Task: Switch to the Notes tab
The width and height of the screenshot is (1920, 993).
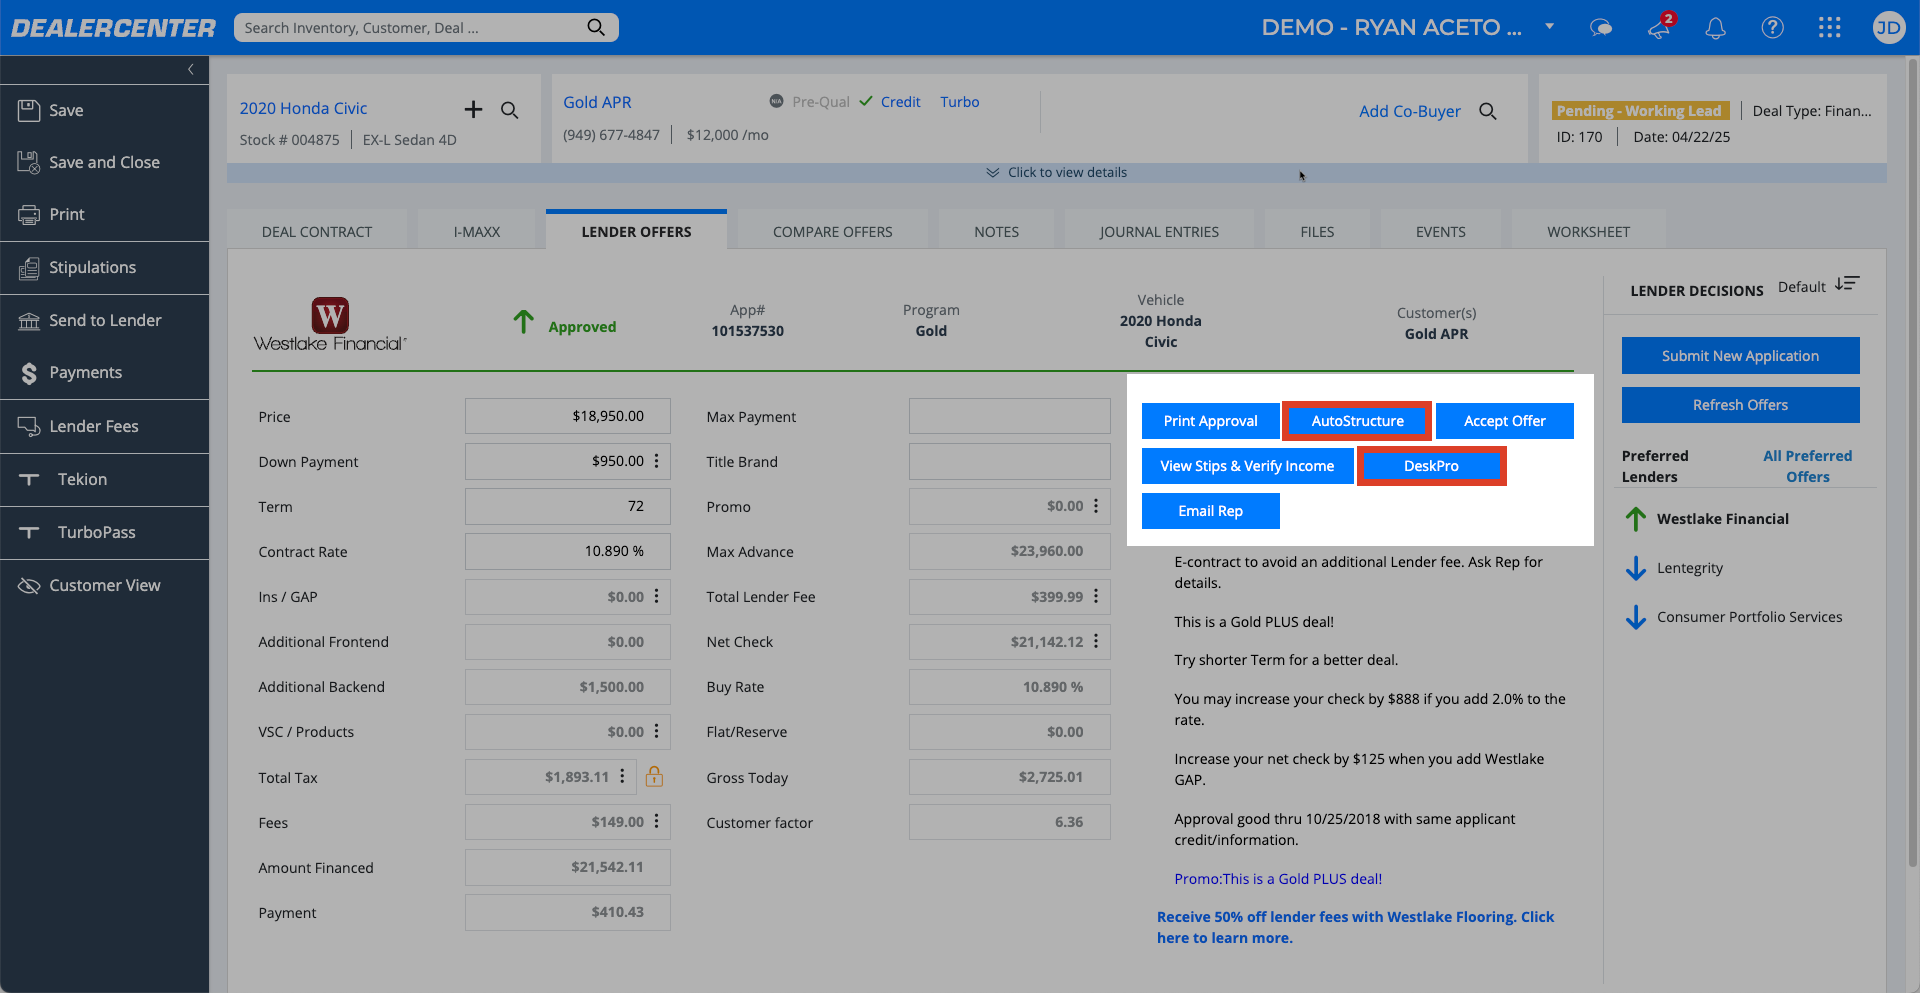Action: (997, 231)
